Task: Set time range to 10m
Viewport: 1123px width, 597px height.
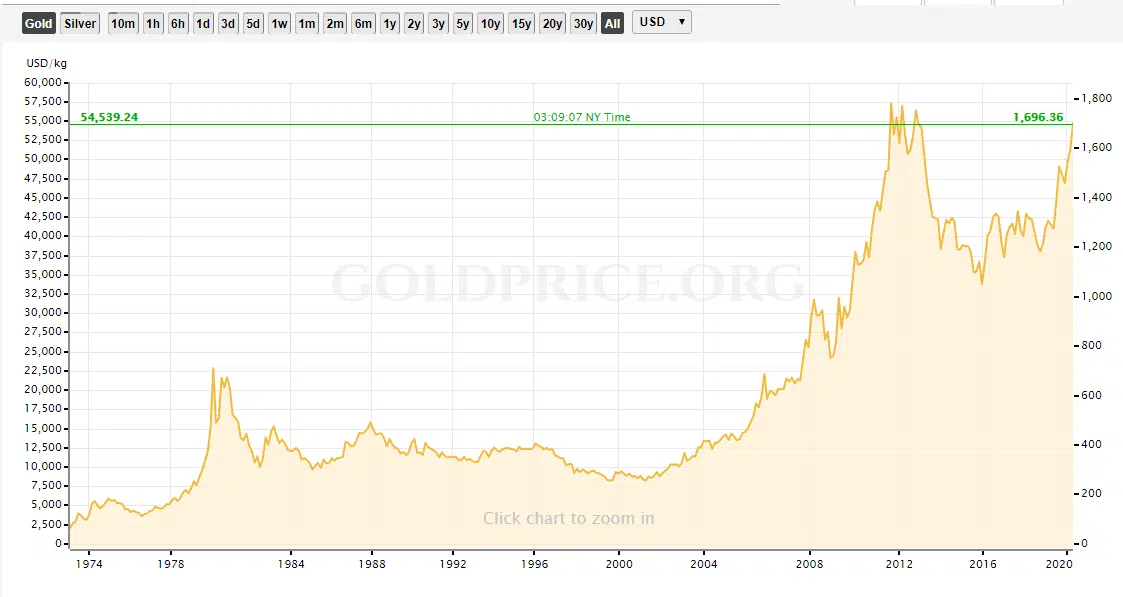Action: pyautogui.click(x=123, y=23)
